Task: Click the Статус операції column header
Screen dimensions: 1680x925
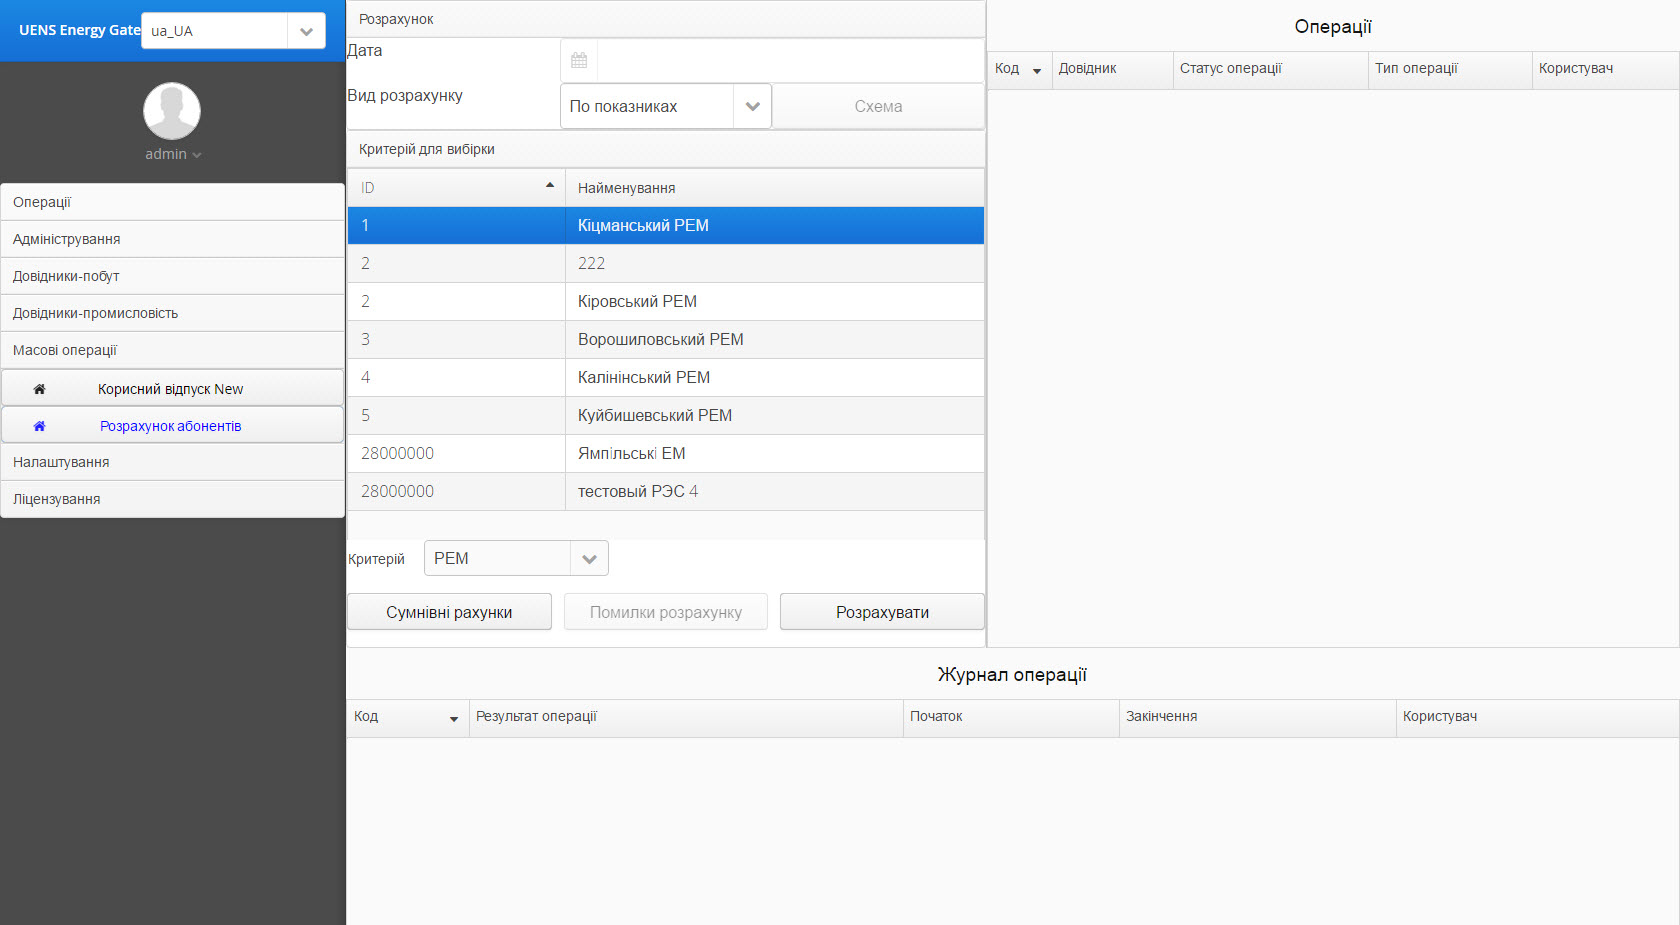Action: (1271, 70)
